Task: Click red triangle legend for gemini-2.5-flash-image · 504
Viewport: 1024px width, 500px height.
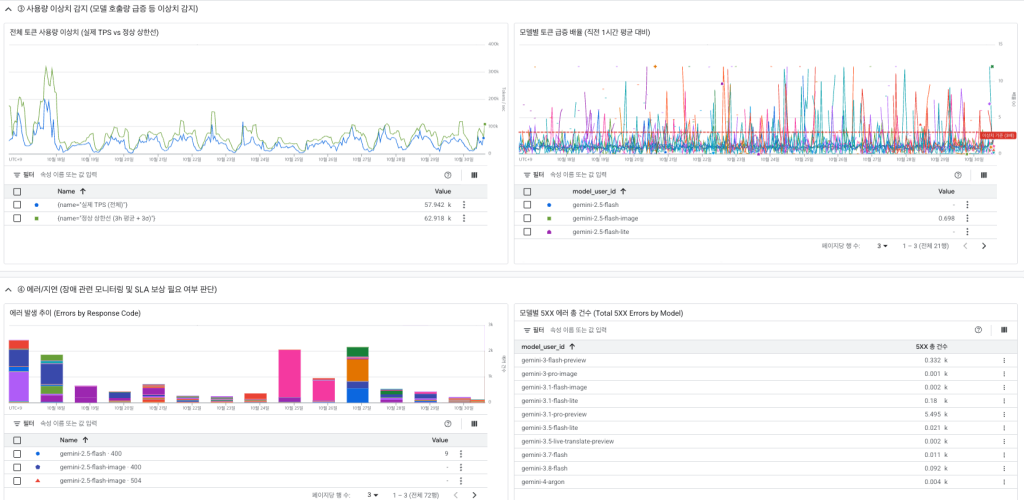Action: 38,480
